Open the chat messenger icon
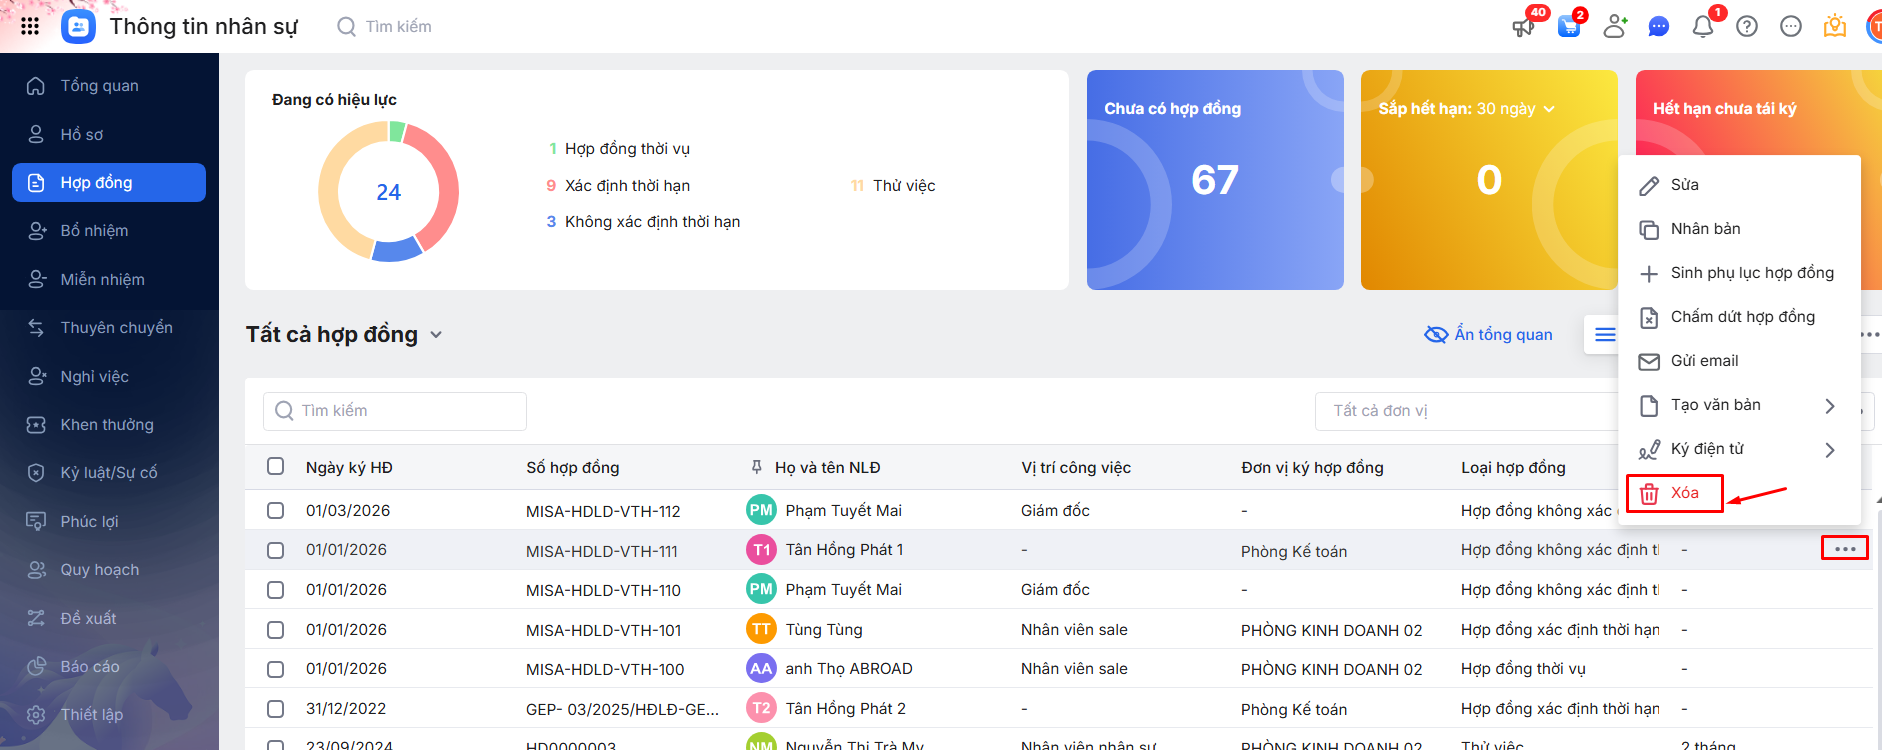This screenshot has width=1882, height=750. 1658,27
